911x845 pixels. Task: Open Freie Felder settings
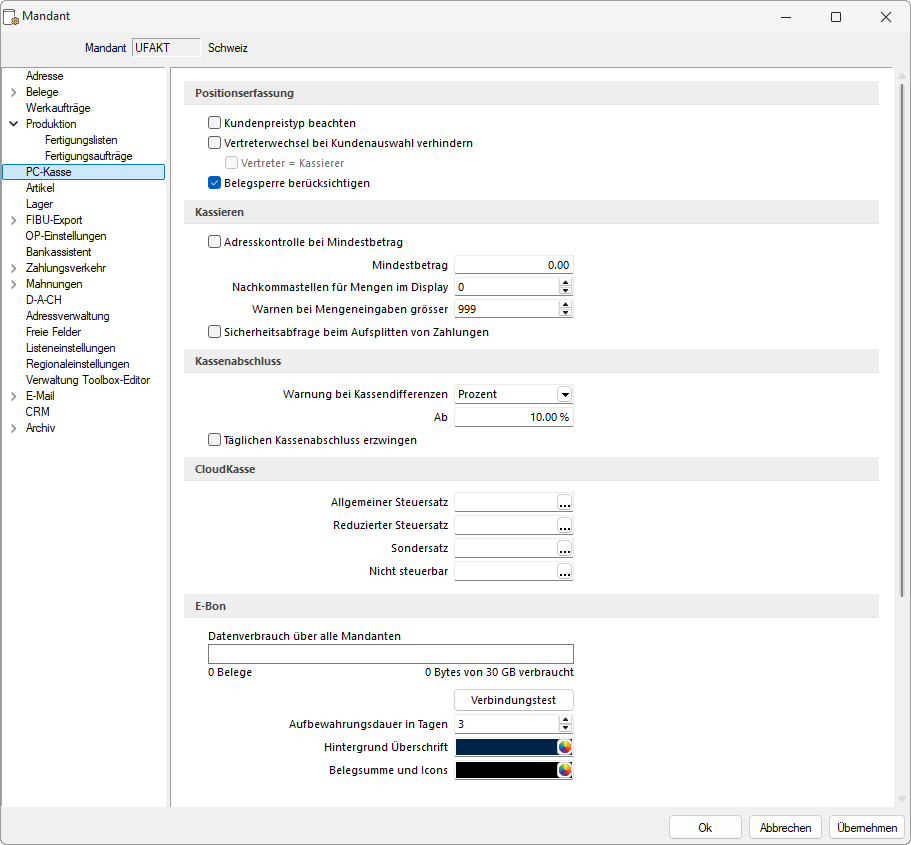53,332
